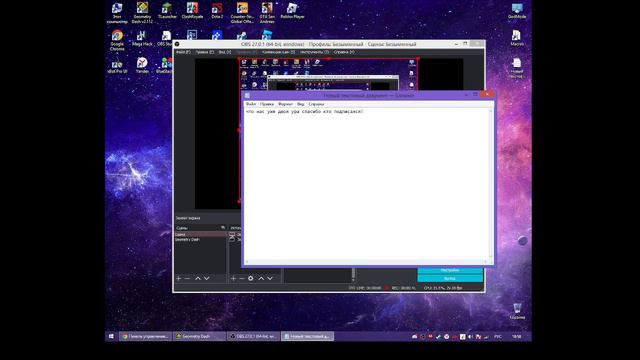Open the Dota 2 desktop shortcut
The width and height of the screenshot is (640, 360).
click(x=217, y=11)
